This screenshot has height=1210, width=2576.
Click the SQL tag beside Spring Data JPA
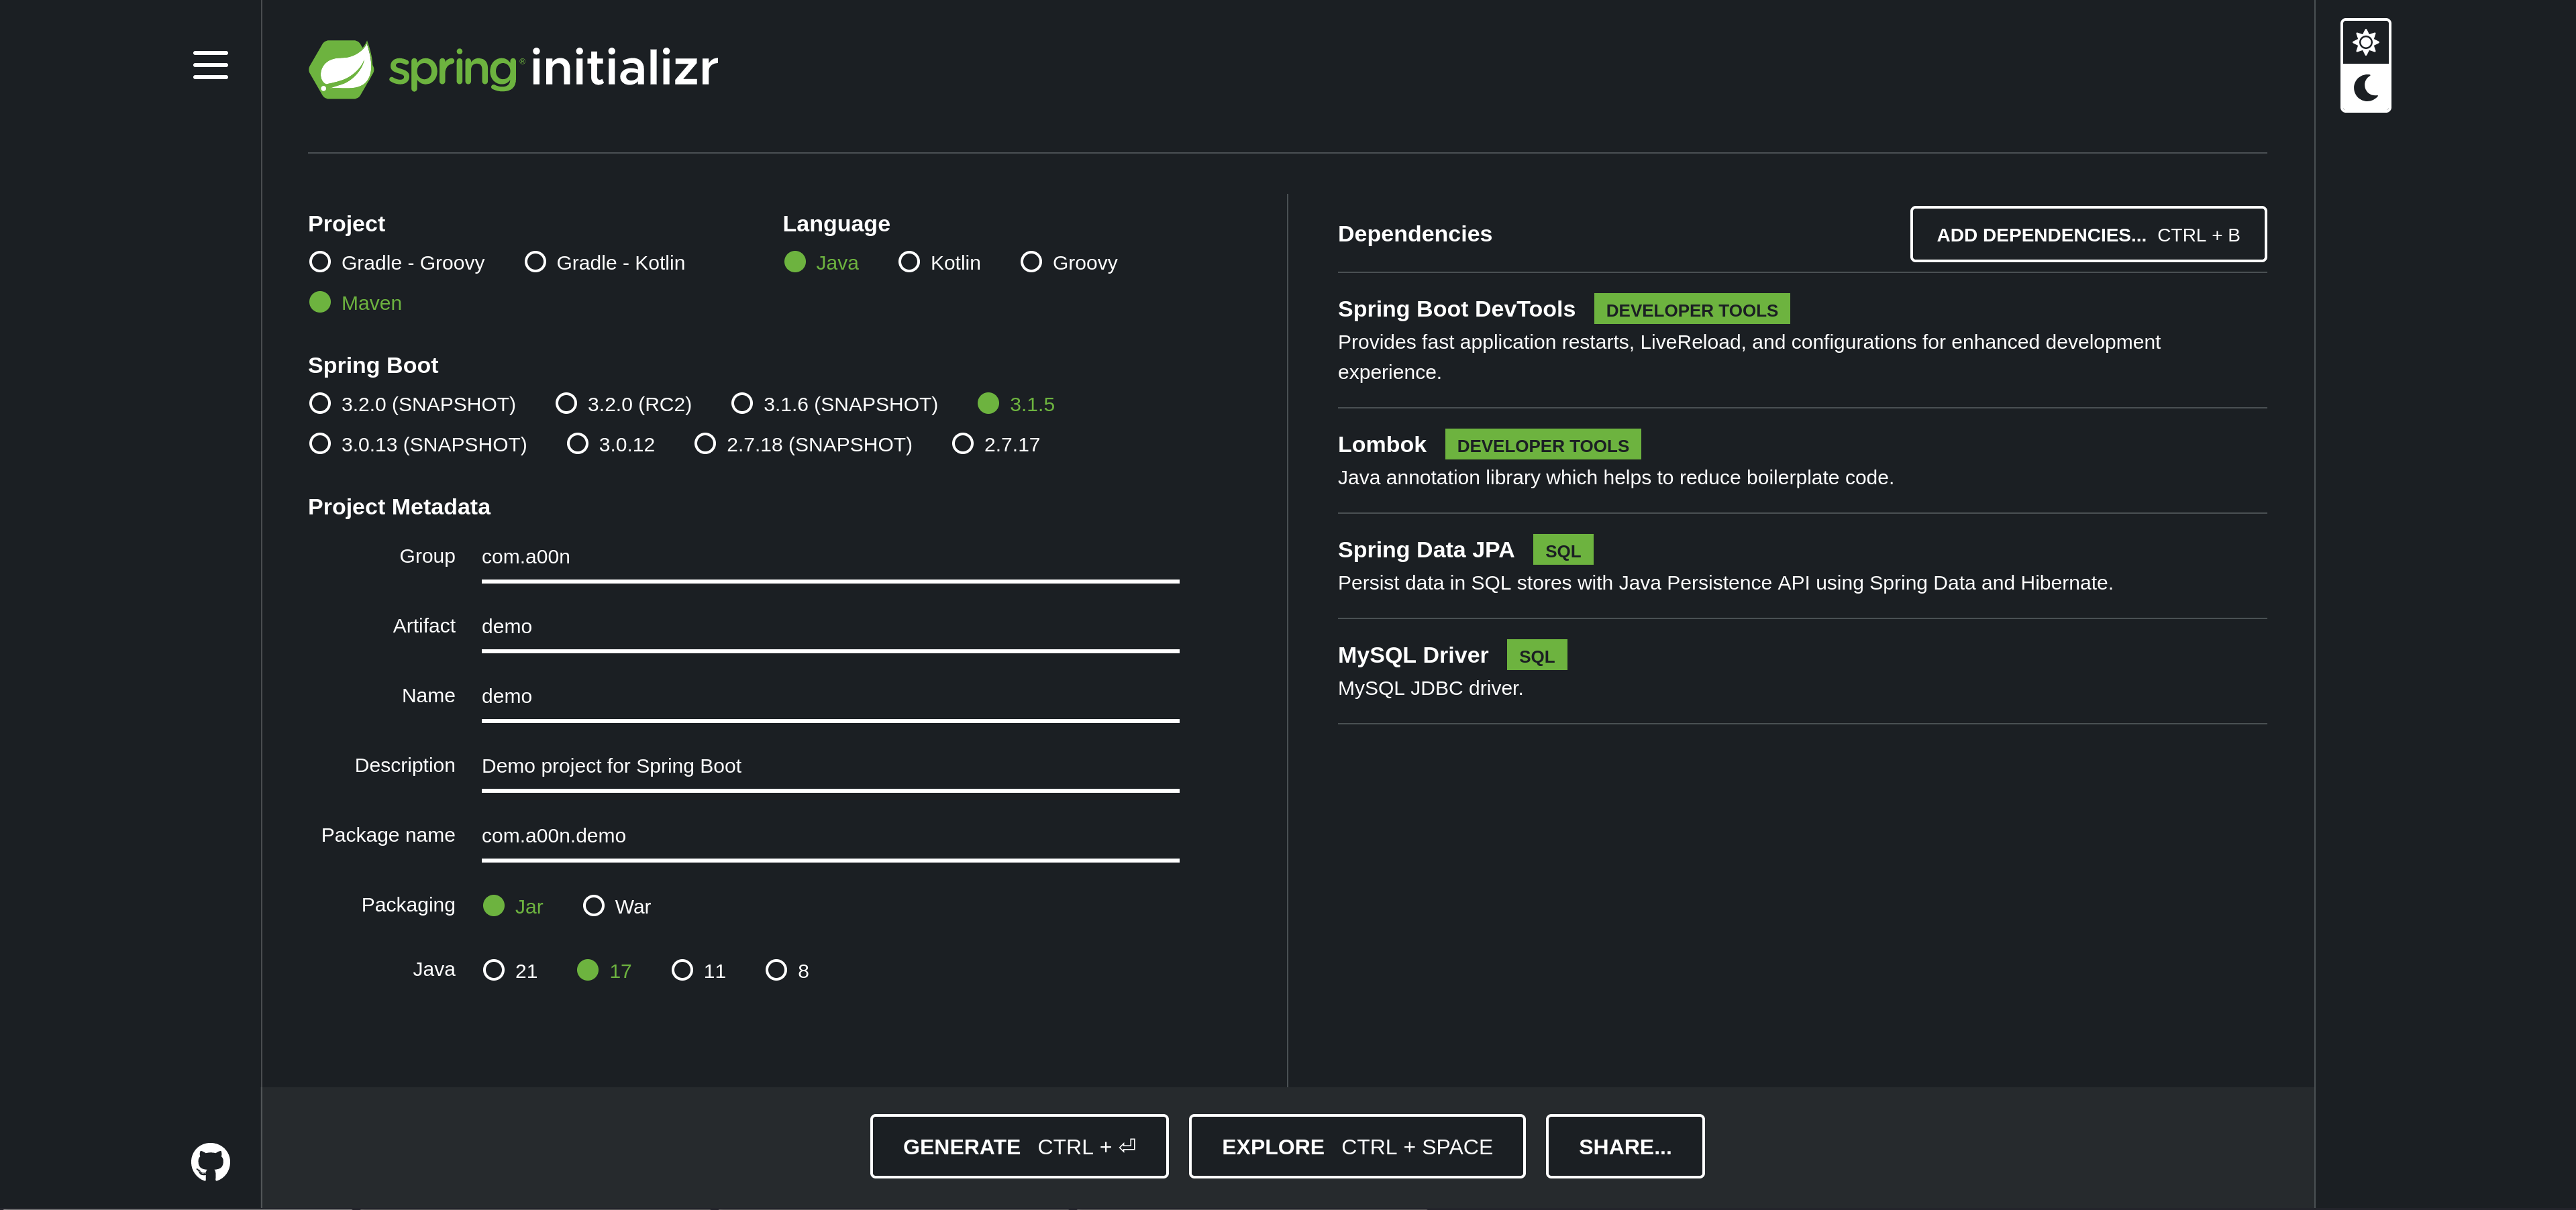click(x=1562, y=551)
